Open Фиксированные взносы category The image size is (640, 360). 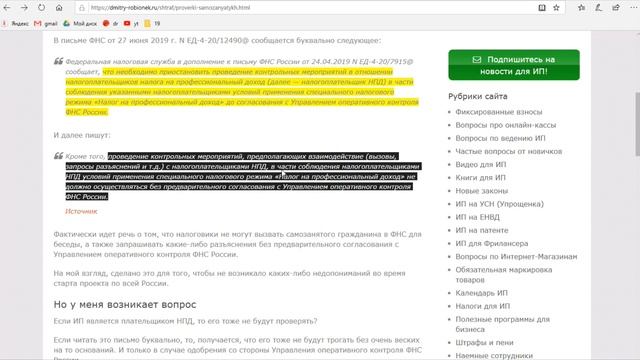(499, 112)
